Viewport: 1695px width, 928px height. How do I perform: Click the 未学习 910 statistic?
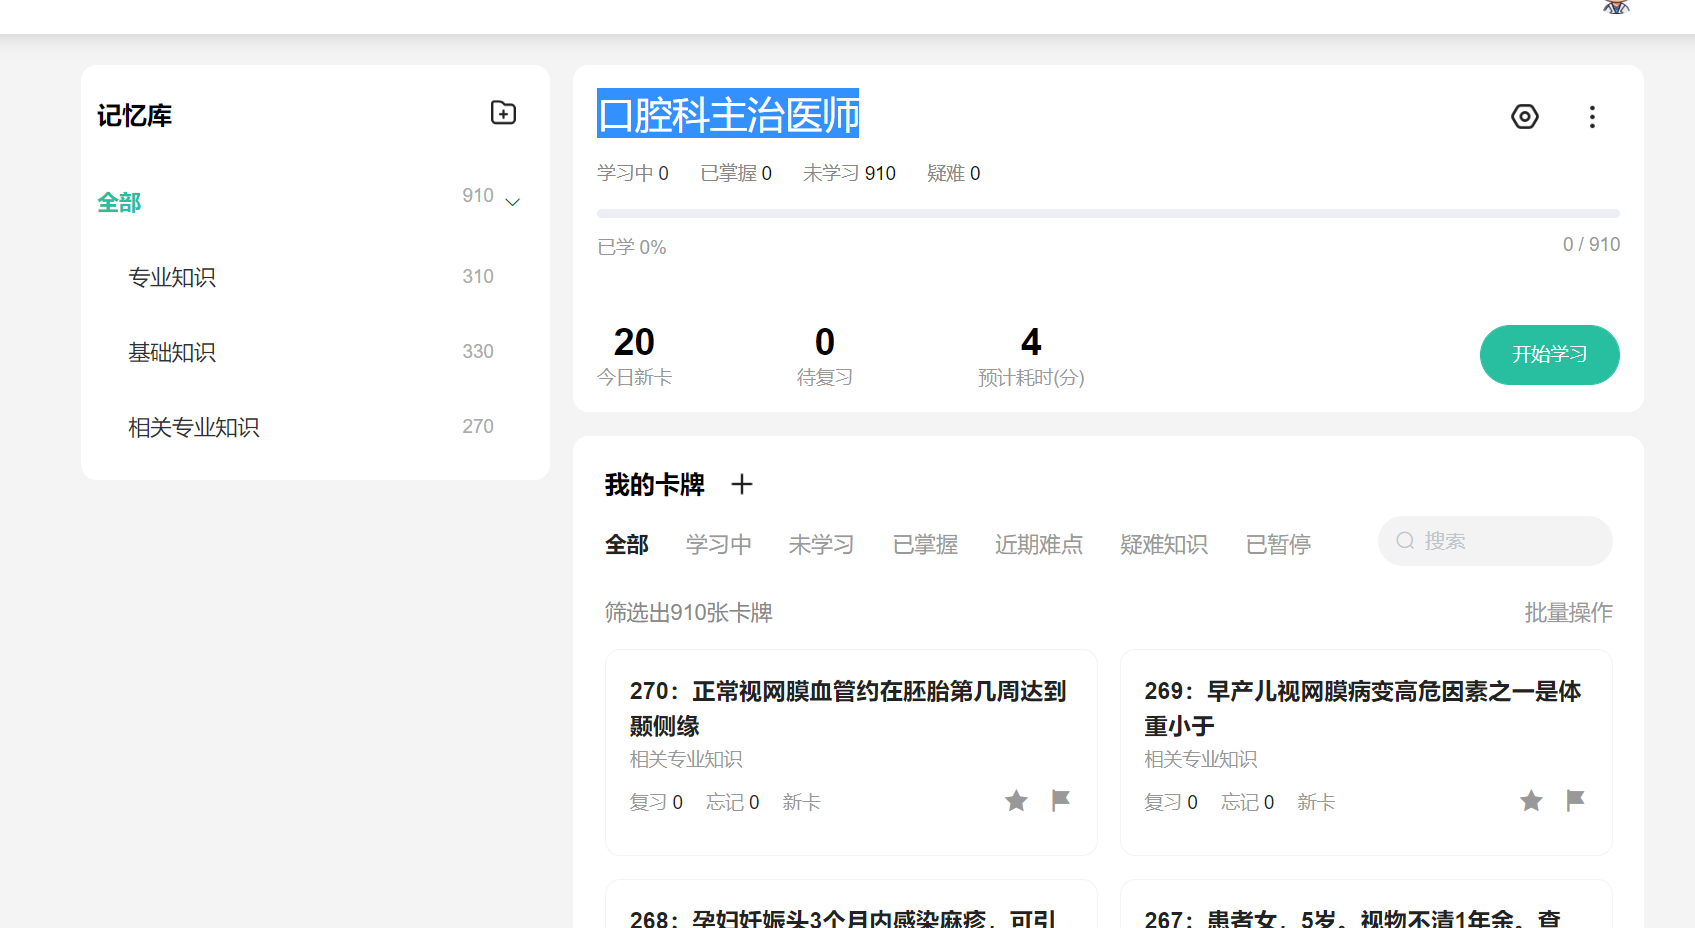[x=849, y=174]
